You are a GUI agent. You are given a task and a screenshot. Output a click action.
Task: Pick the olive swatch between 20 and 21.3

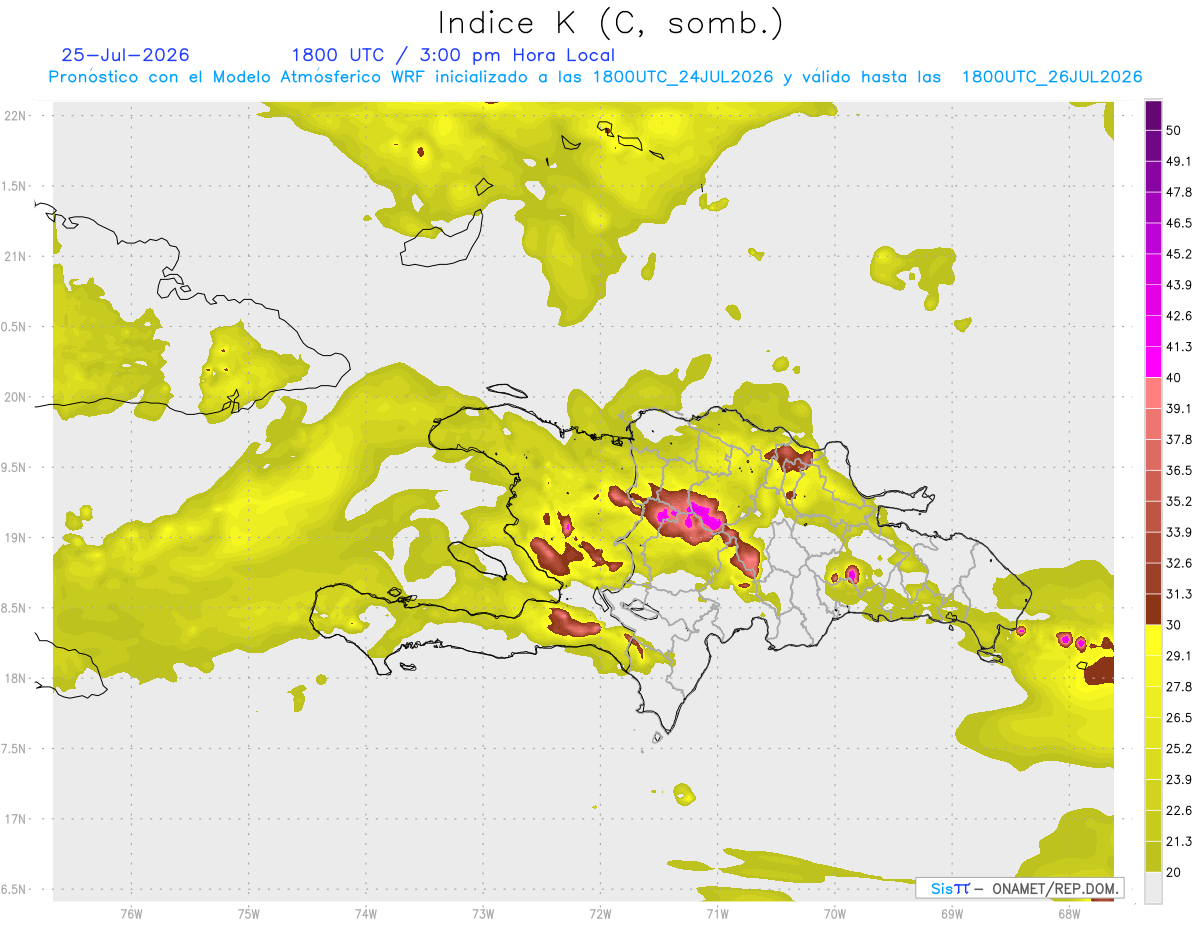point(1153,856)
